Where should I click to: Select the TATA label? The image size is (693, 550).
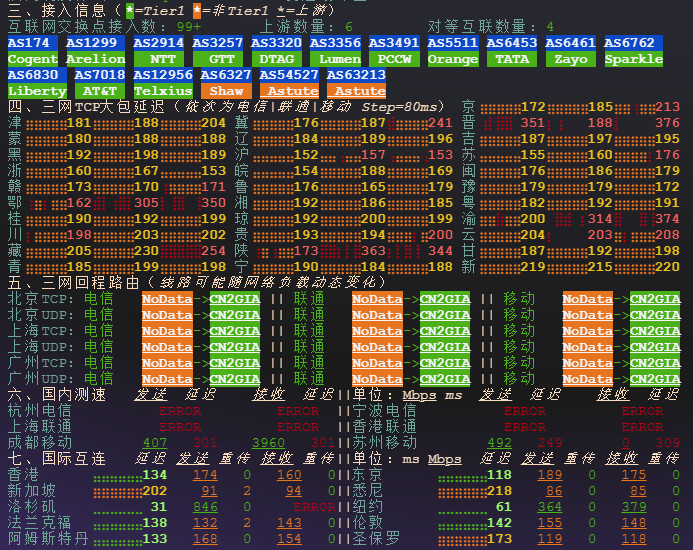point(512,59)
